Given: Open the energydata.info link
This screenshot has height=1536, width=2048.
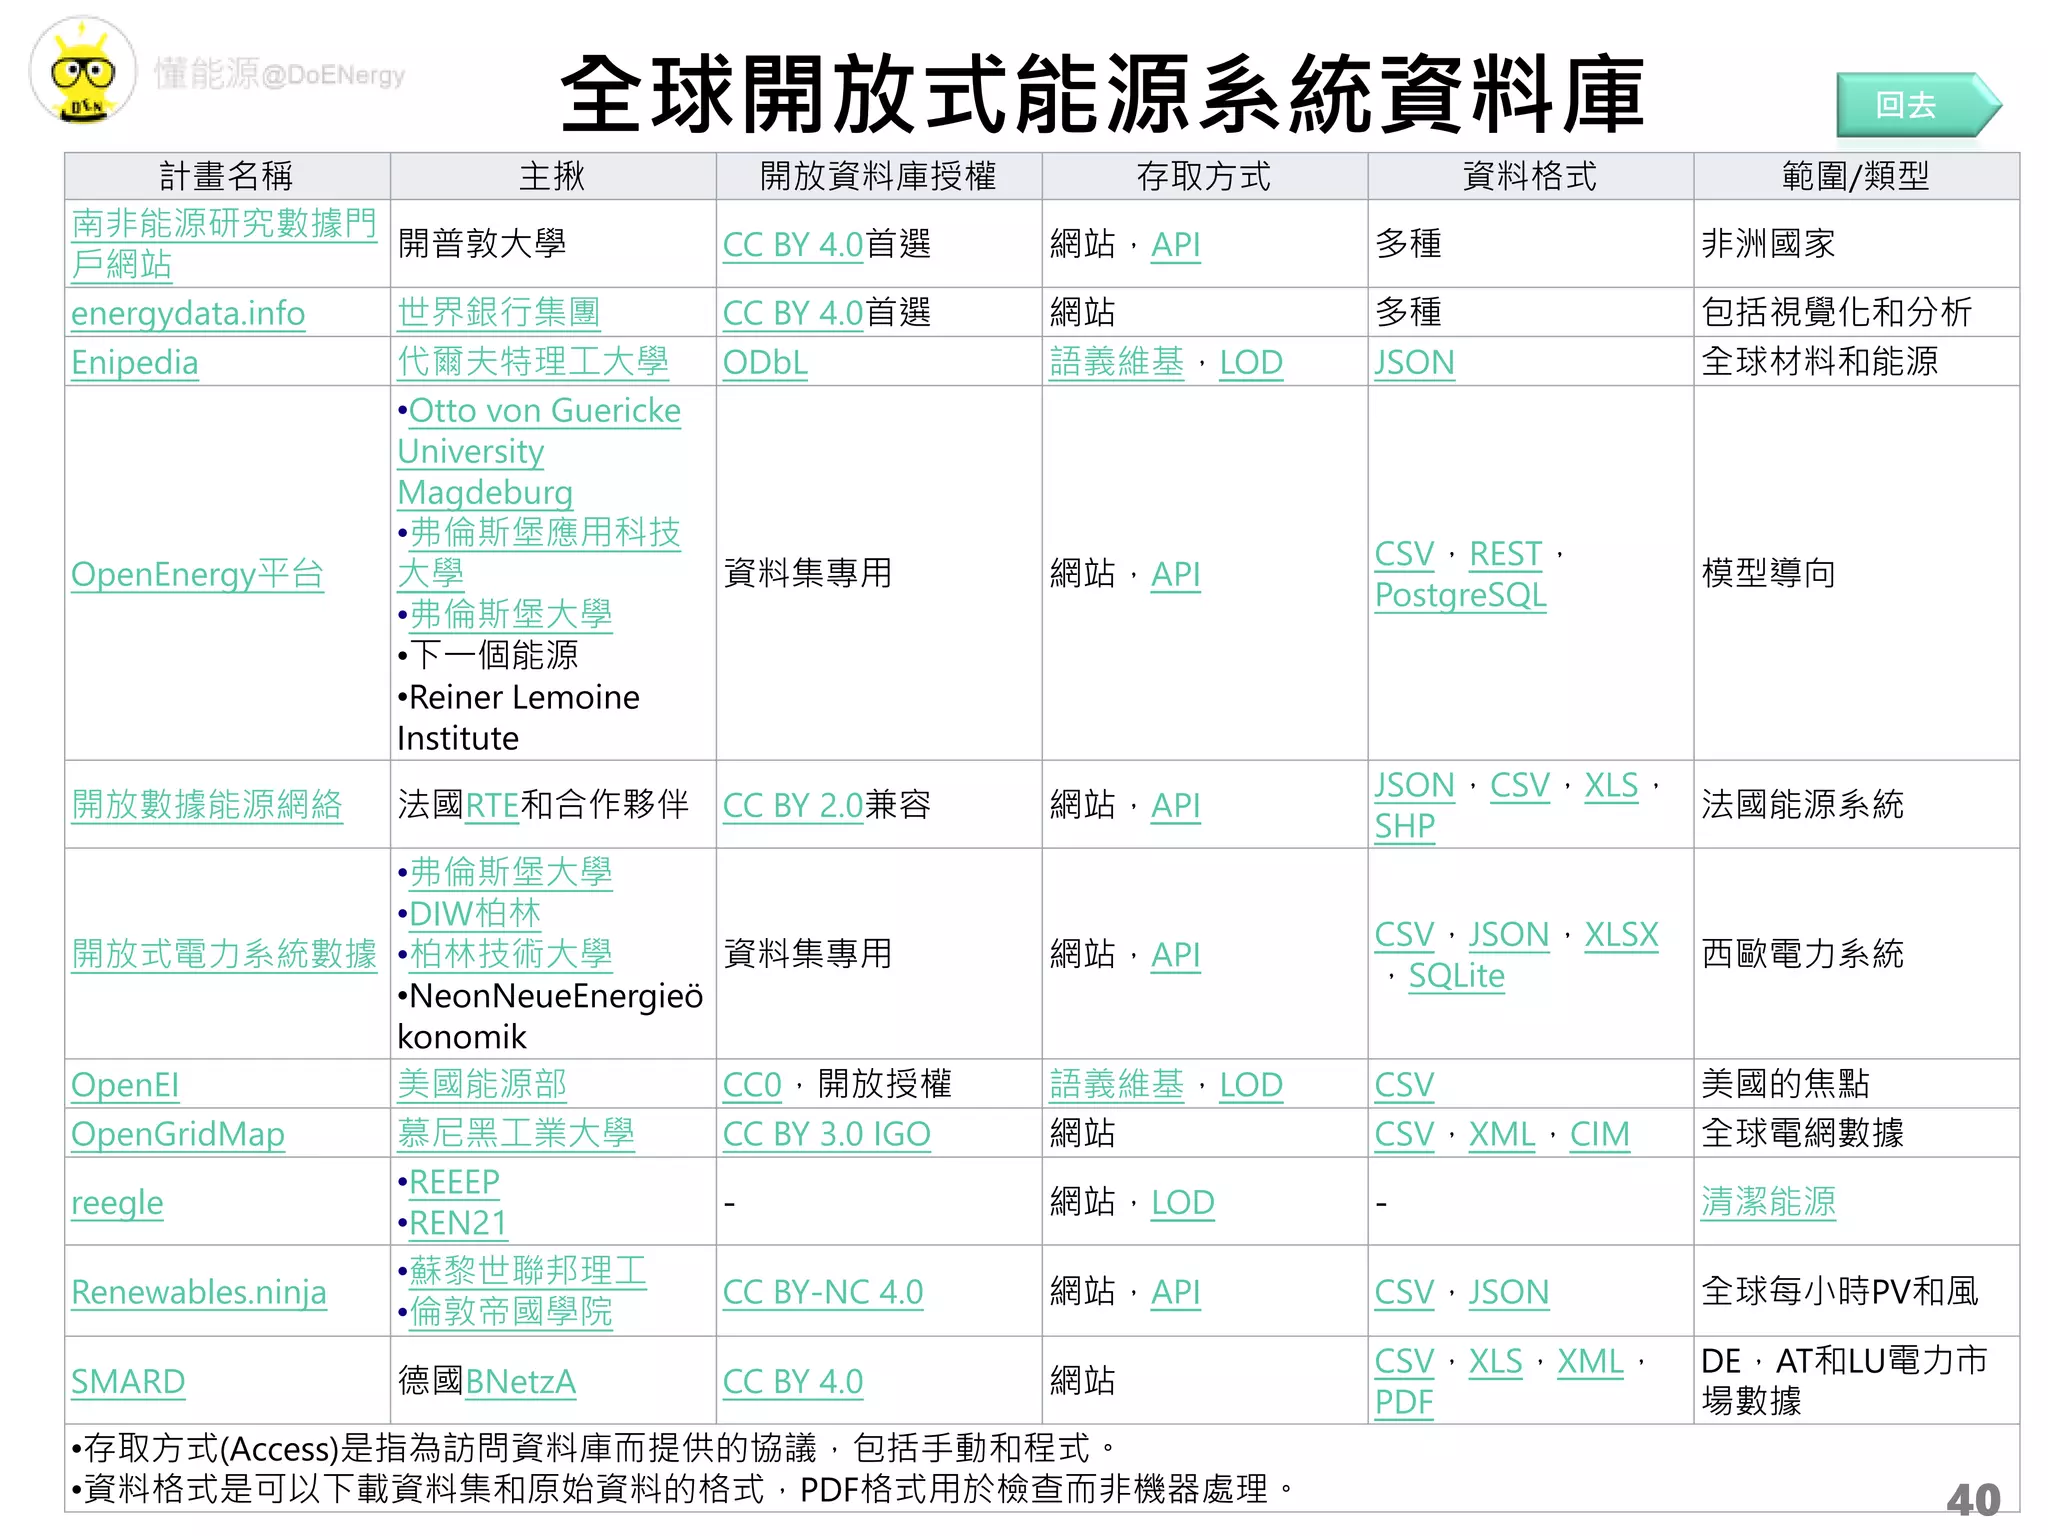Looking at the screenshot, I should pyautogui.click(x=188, y=313).
